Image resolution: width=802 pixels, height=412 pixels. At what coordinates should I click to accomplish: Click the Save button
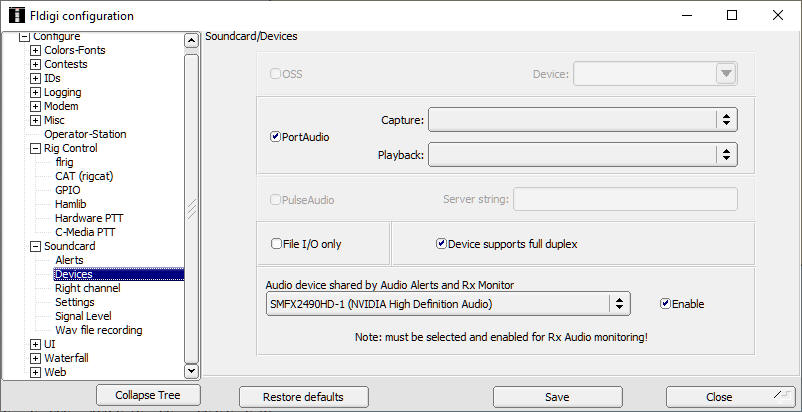pos(557,397)
